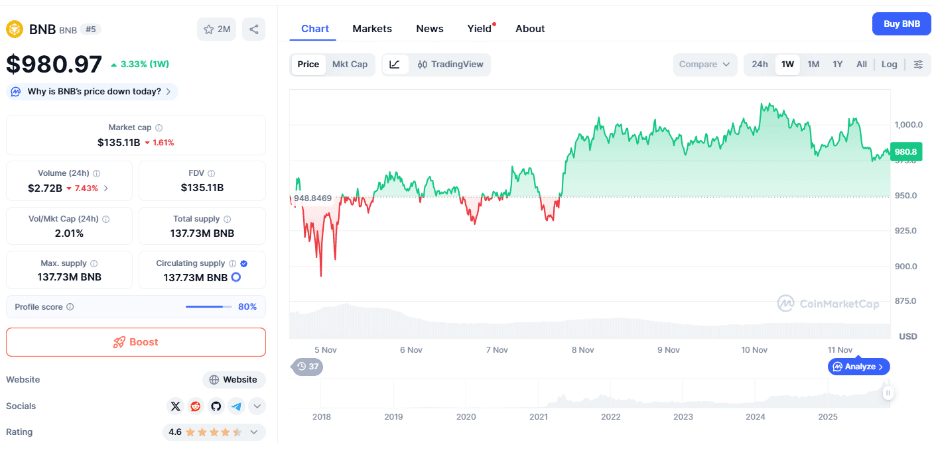Screen dimensions: 937x451
Task: Toggle Log scale on the chart
Action: pyautogui.click(x=889, y=64)
